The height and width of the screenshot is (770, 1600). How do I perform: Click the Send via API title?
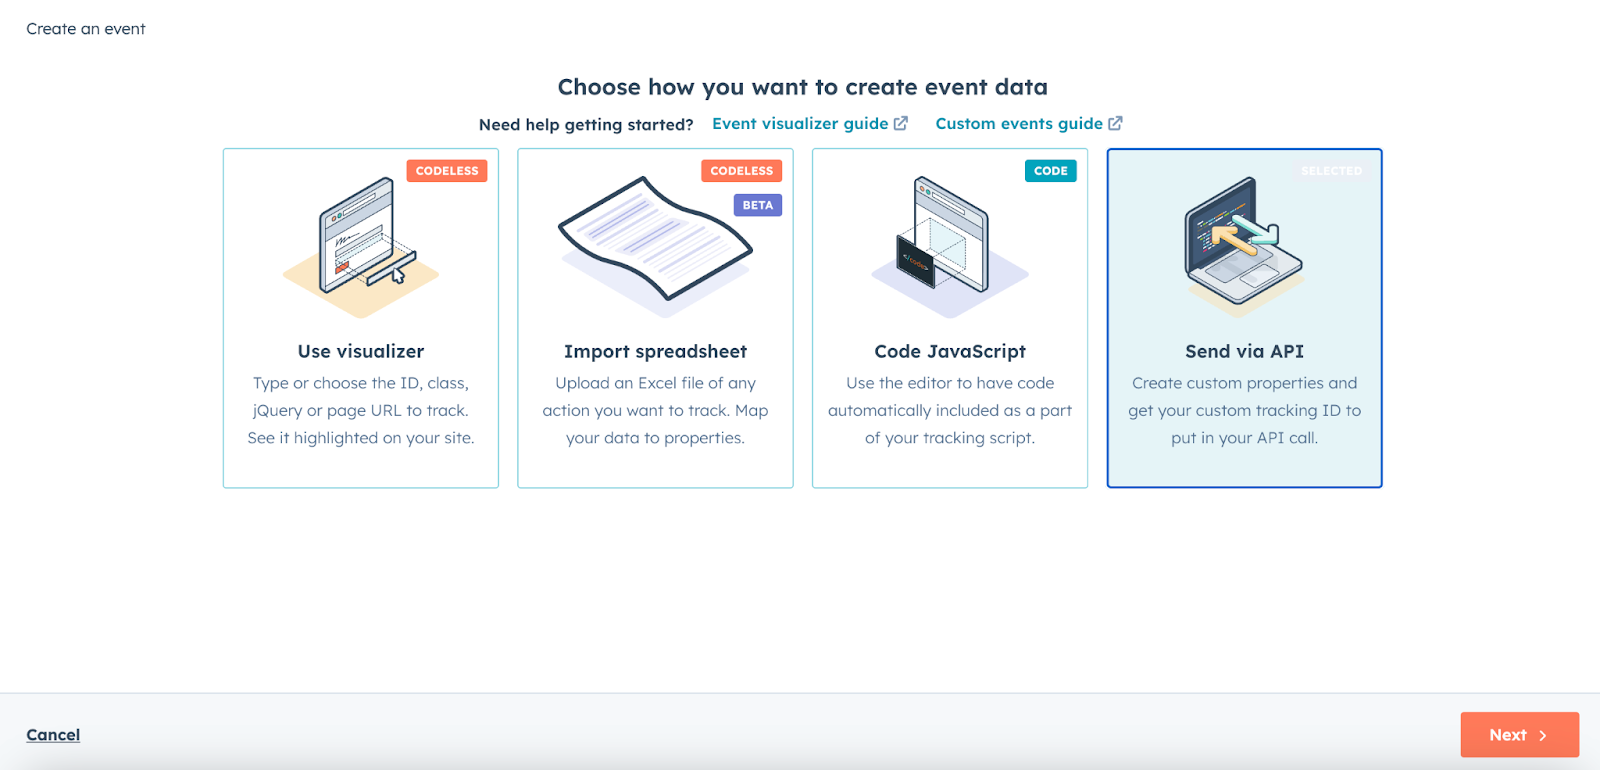click(1244, 351)
